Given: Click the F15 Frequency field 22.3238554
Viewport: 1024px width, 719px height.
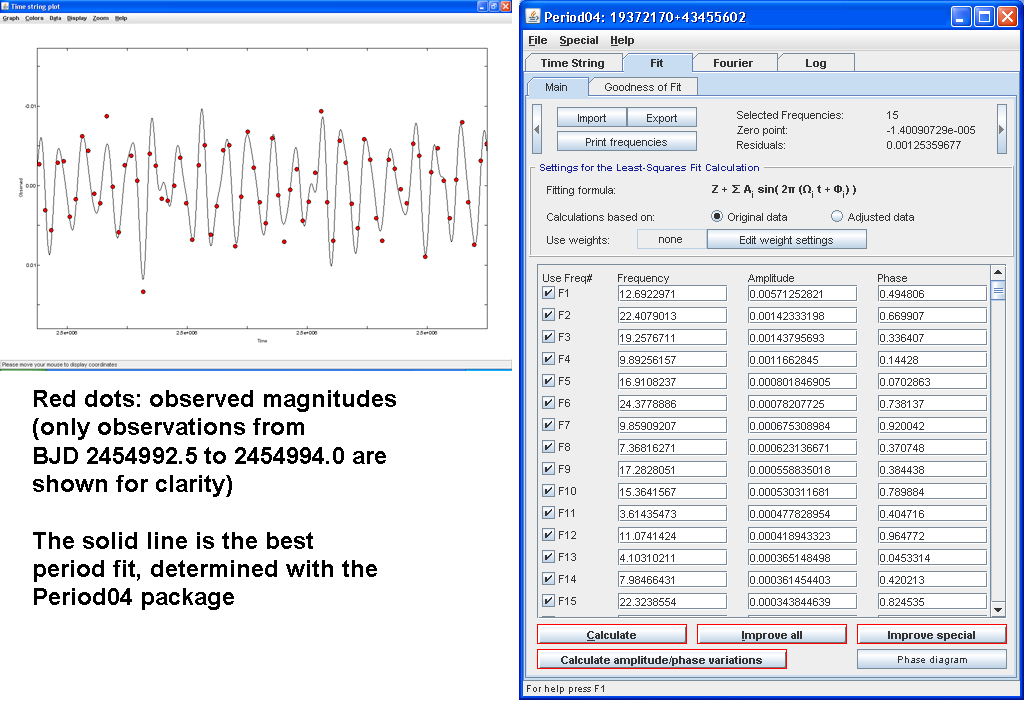Looking at the screenshot, I should pos(672,601).
